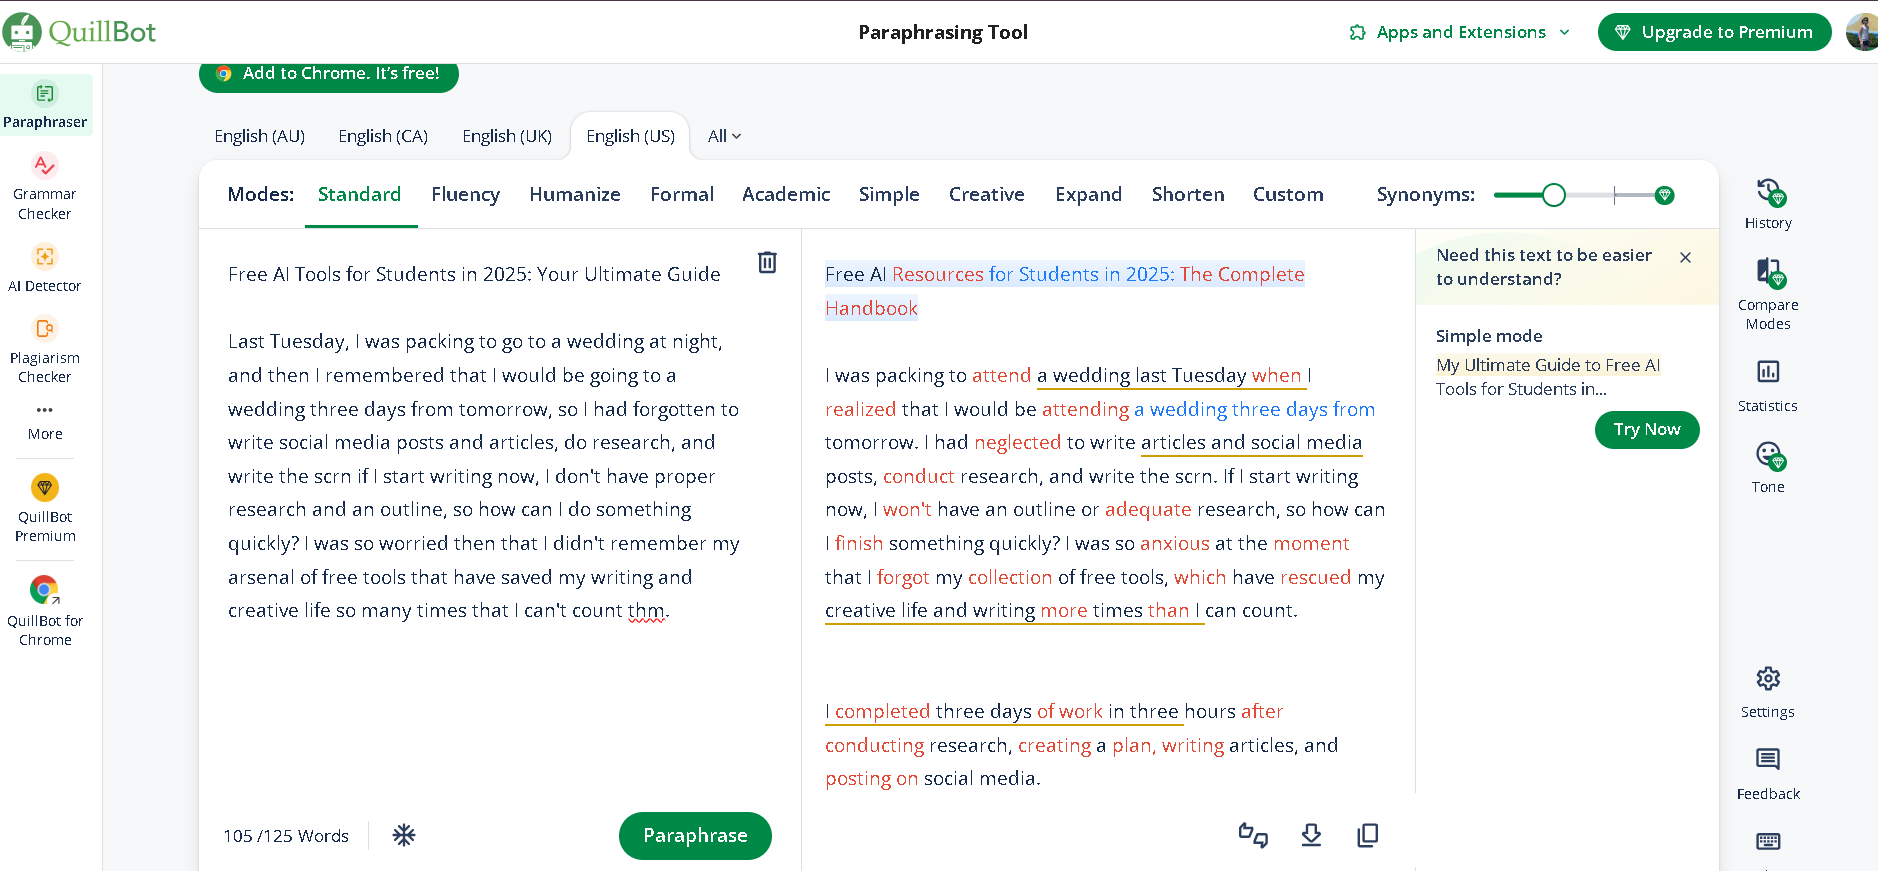This screenshot has width=1878, height=871.
Task: Switch to English (AU) tab
Action: [260, 136]
